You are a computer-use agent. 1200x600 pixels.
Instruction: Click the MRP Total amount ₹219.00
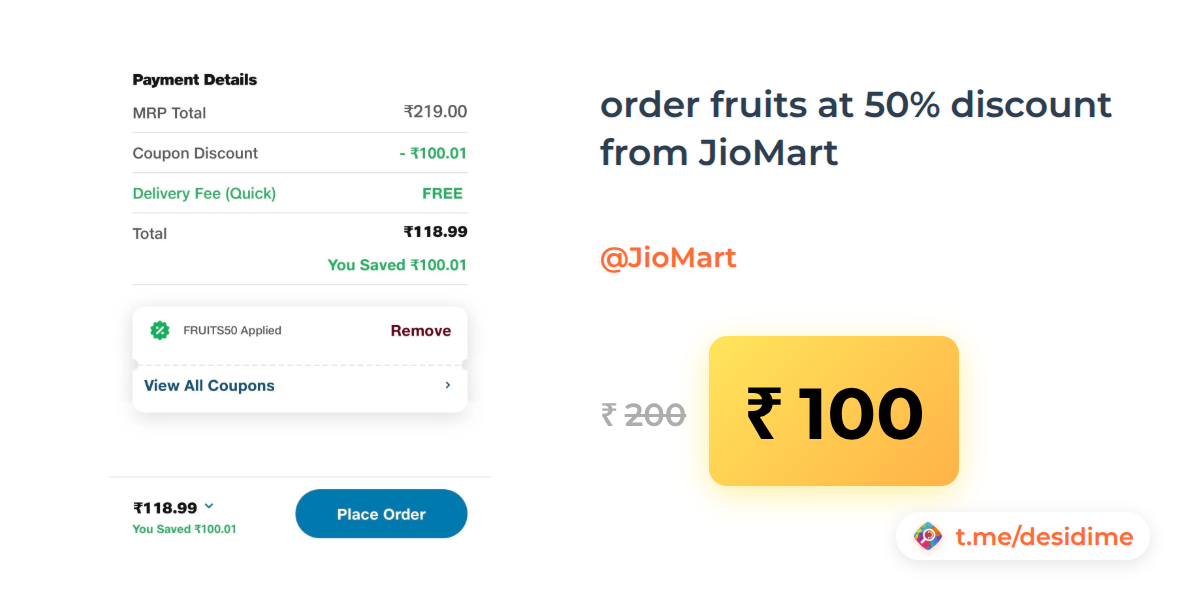[435, 112]
